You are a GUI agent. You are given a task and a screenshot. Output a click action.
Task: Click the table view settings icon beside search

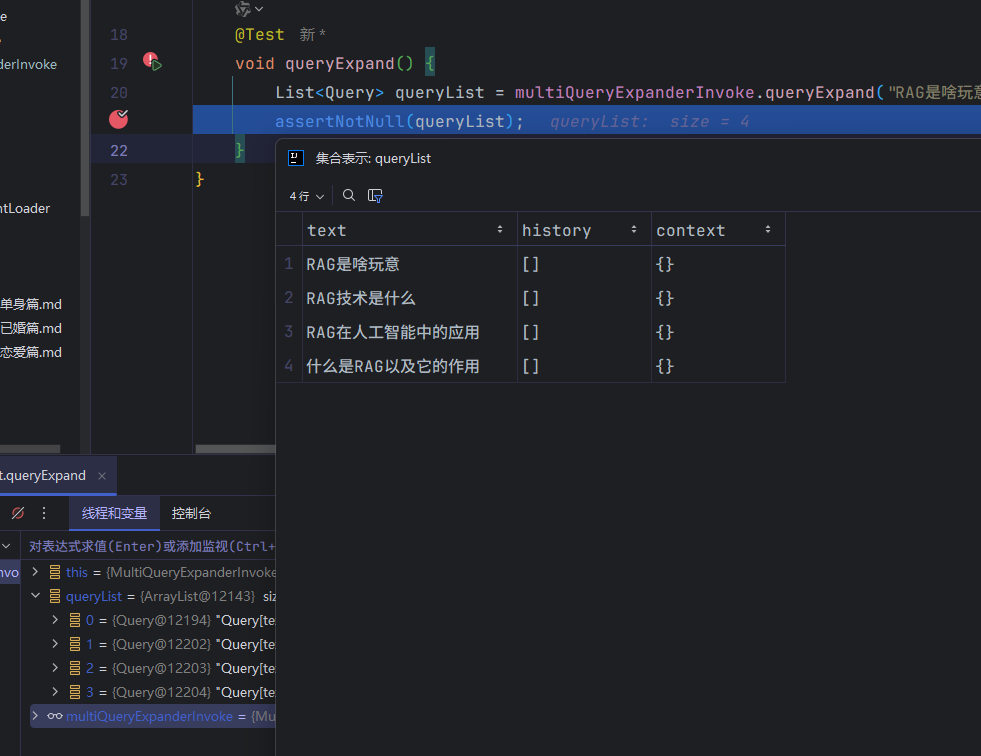(x=376, y=196)
